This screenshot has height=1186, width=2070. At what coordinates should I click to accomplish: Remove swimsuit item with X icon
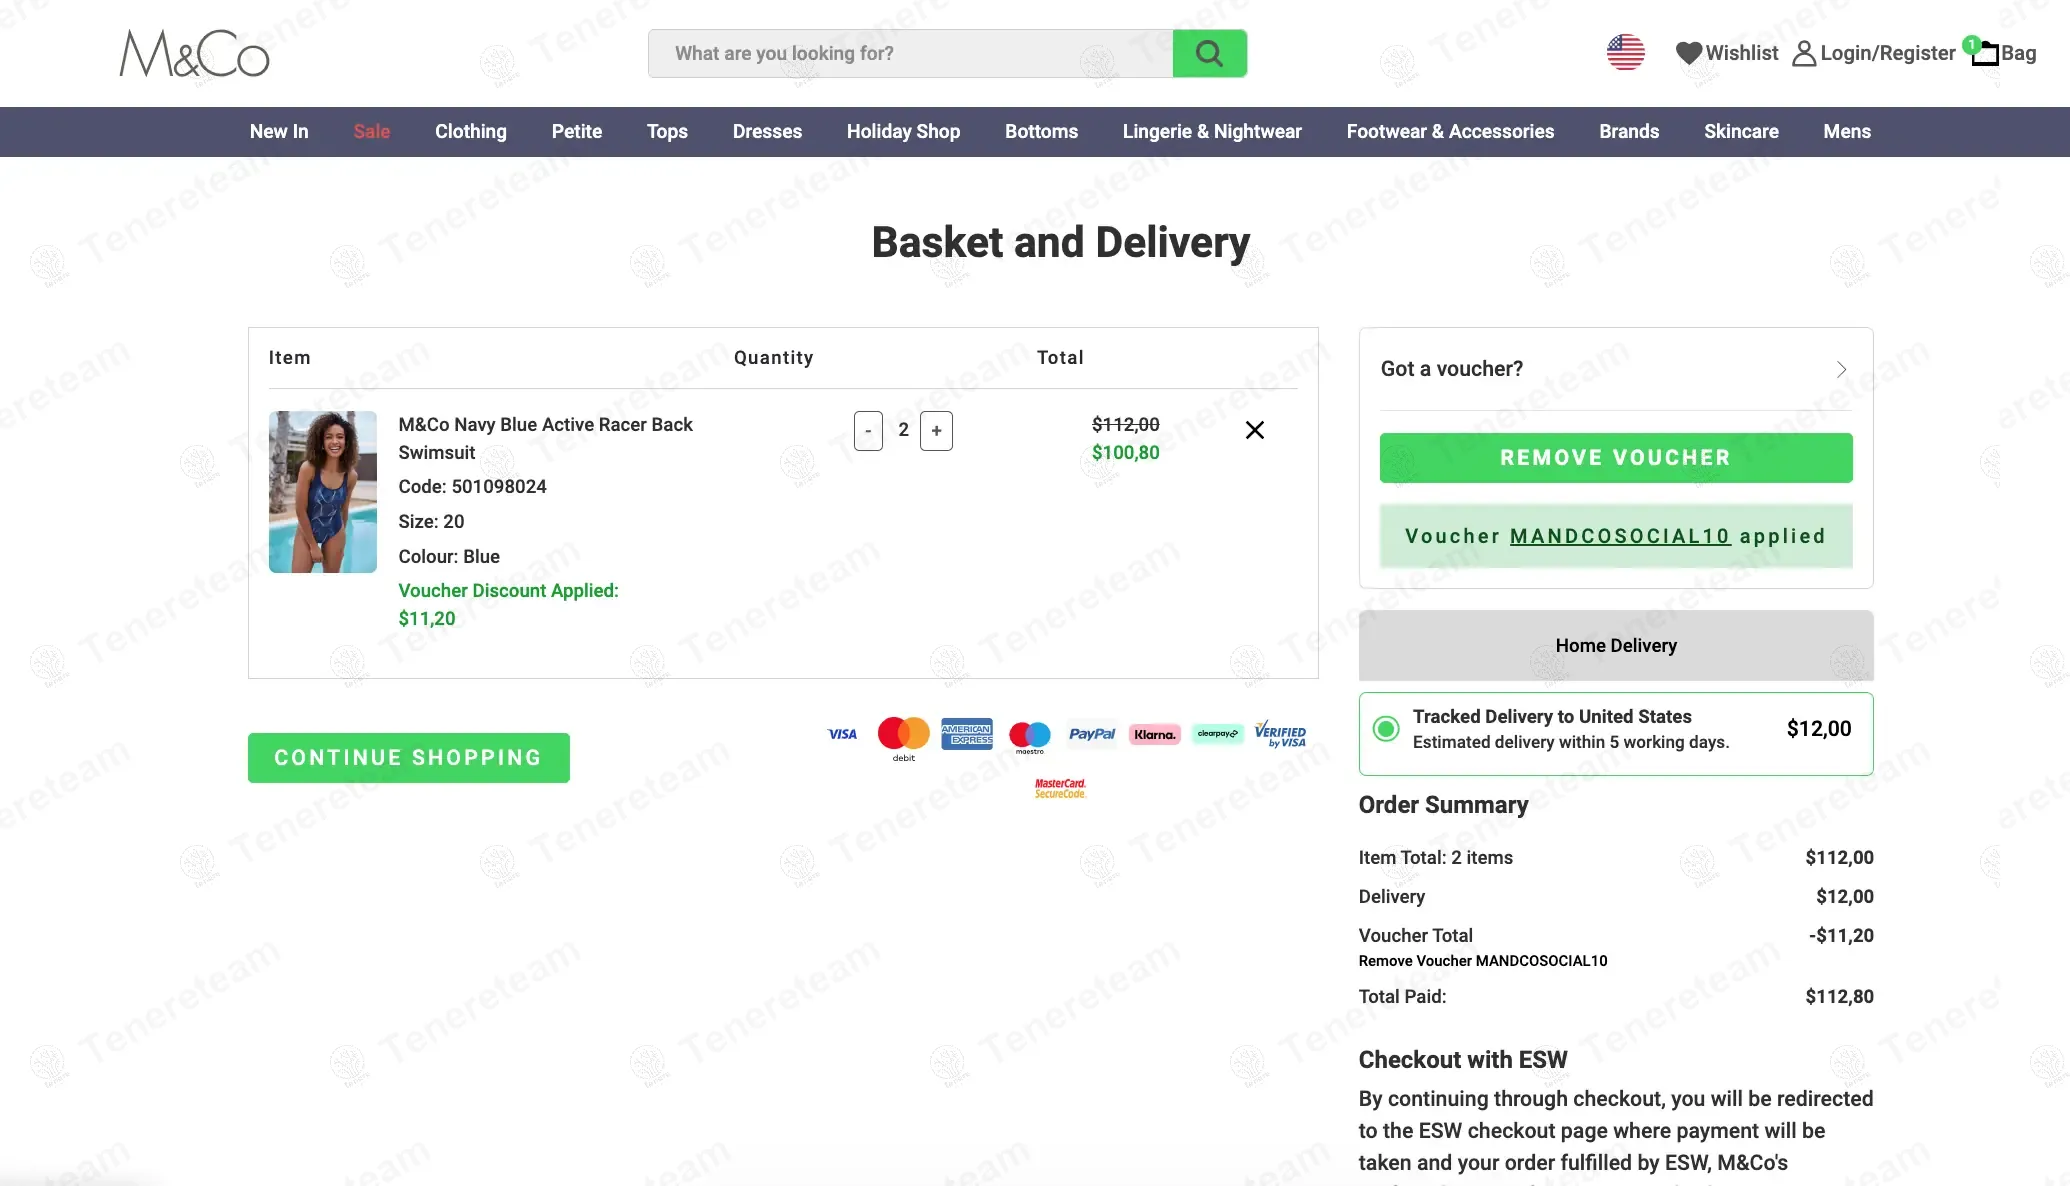1254,430
